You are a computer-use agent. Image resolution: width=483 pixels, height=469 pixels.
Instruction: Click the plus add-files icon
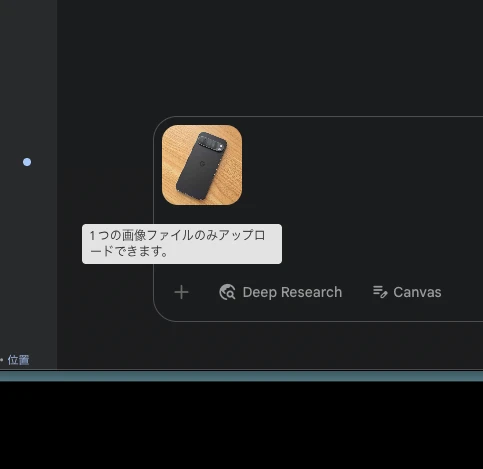(x=181, y=292)
